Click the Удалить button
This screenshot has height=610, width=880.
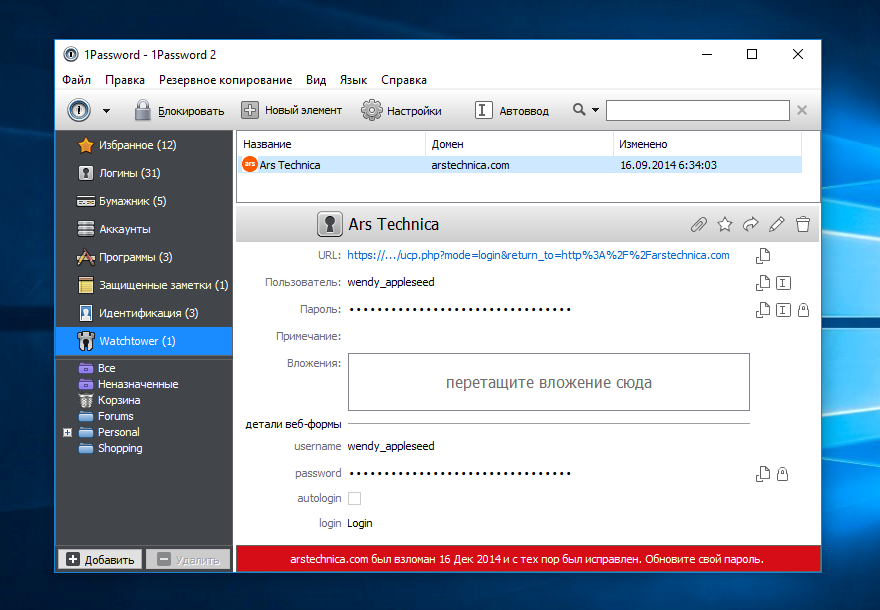188,559
